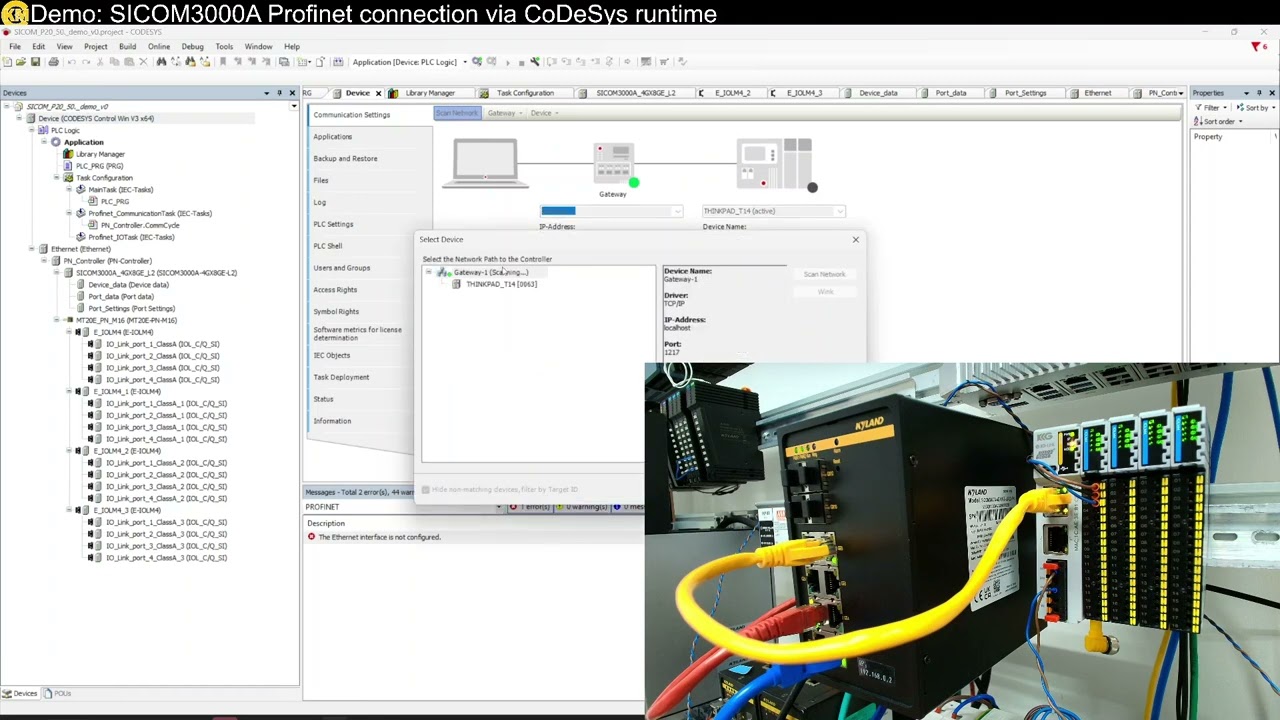Click the New Project toolbar icon

(7, 62)
